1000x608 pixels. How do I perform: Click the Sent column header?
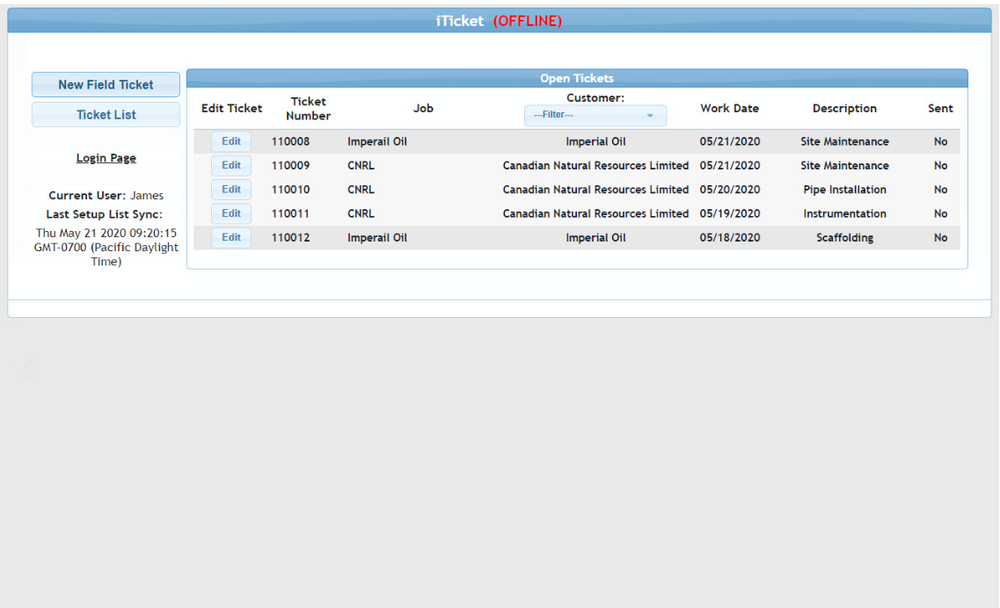940,108
